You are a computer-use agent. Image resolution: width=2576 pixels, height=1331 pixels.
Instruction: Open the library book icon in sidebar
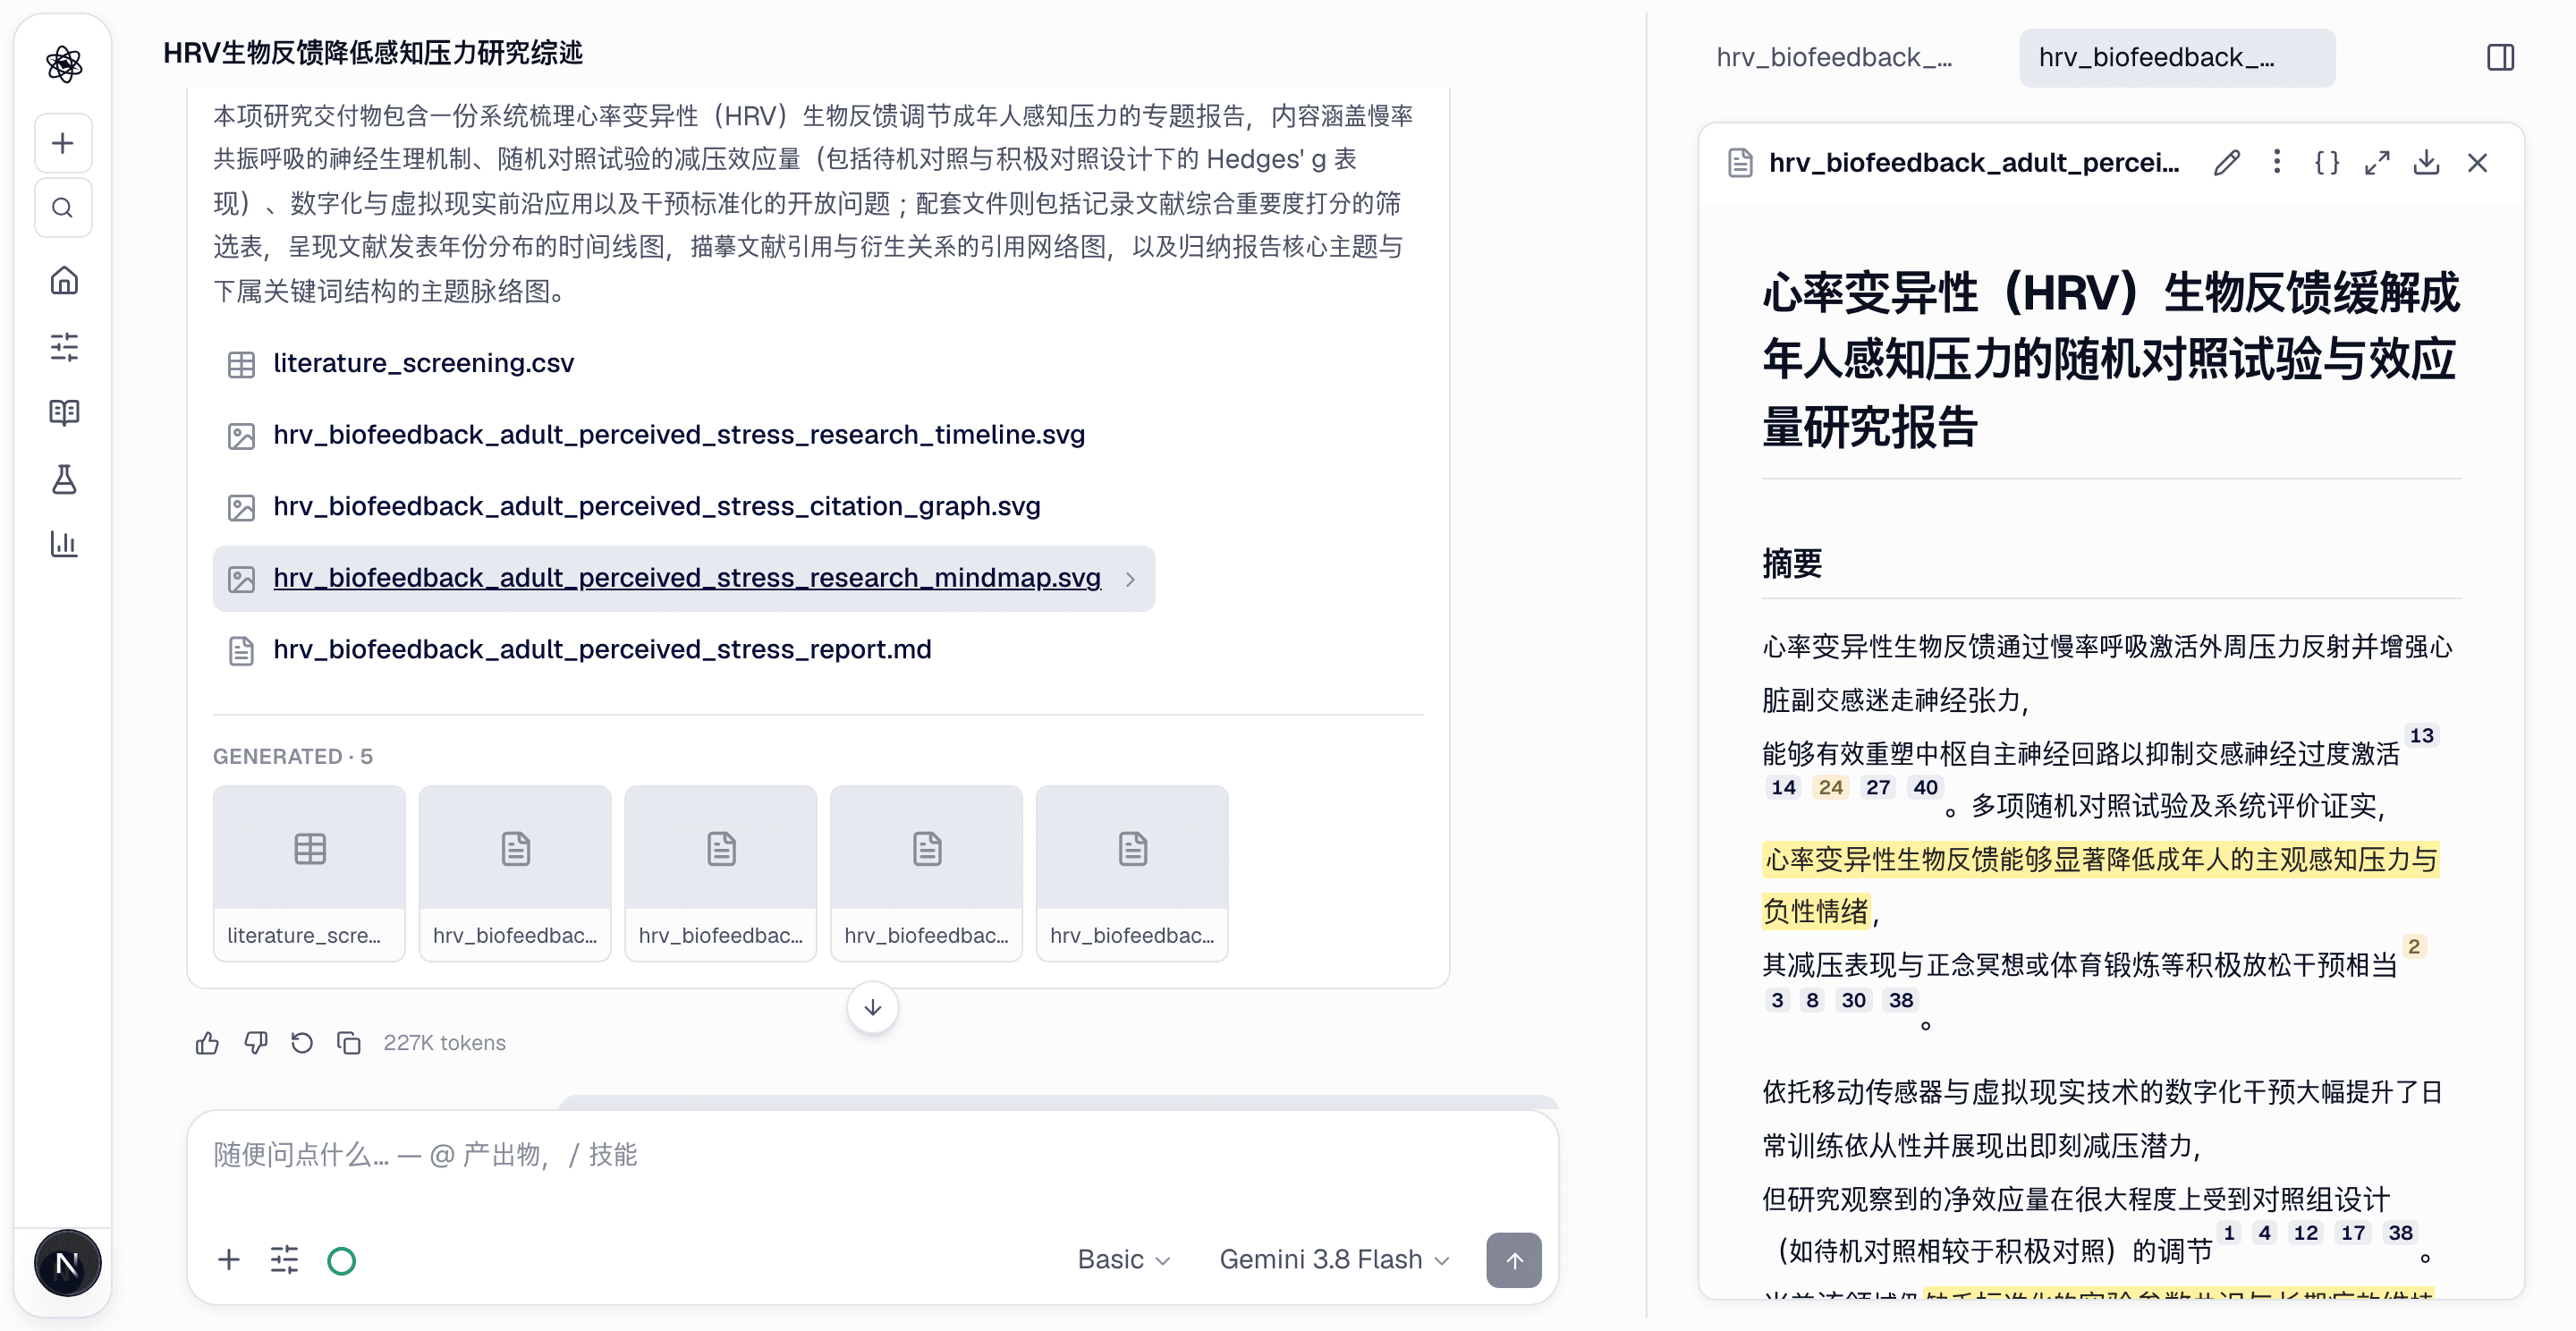click(x=64, y=412)
